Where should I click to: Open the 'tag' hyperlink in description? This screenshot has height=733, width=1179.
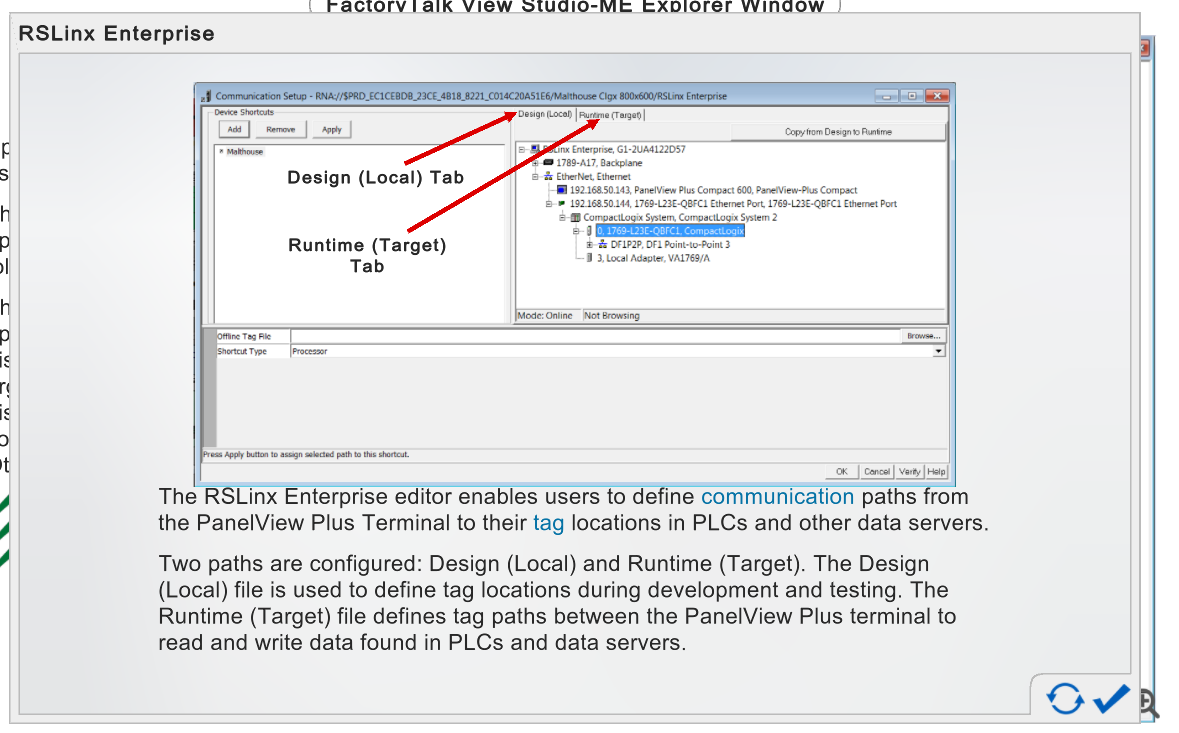click(549, 523)
